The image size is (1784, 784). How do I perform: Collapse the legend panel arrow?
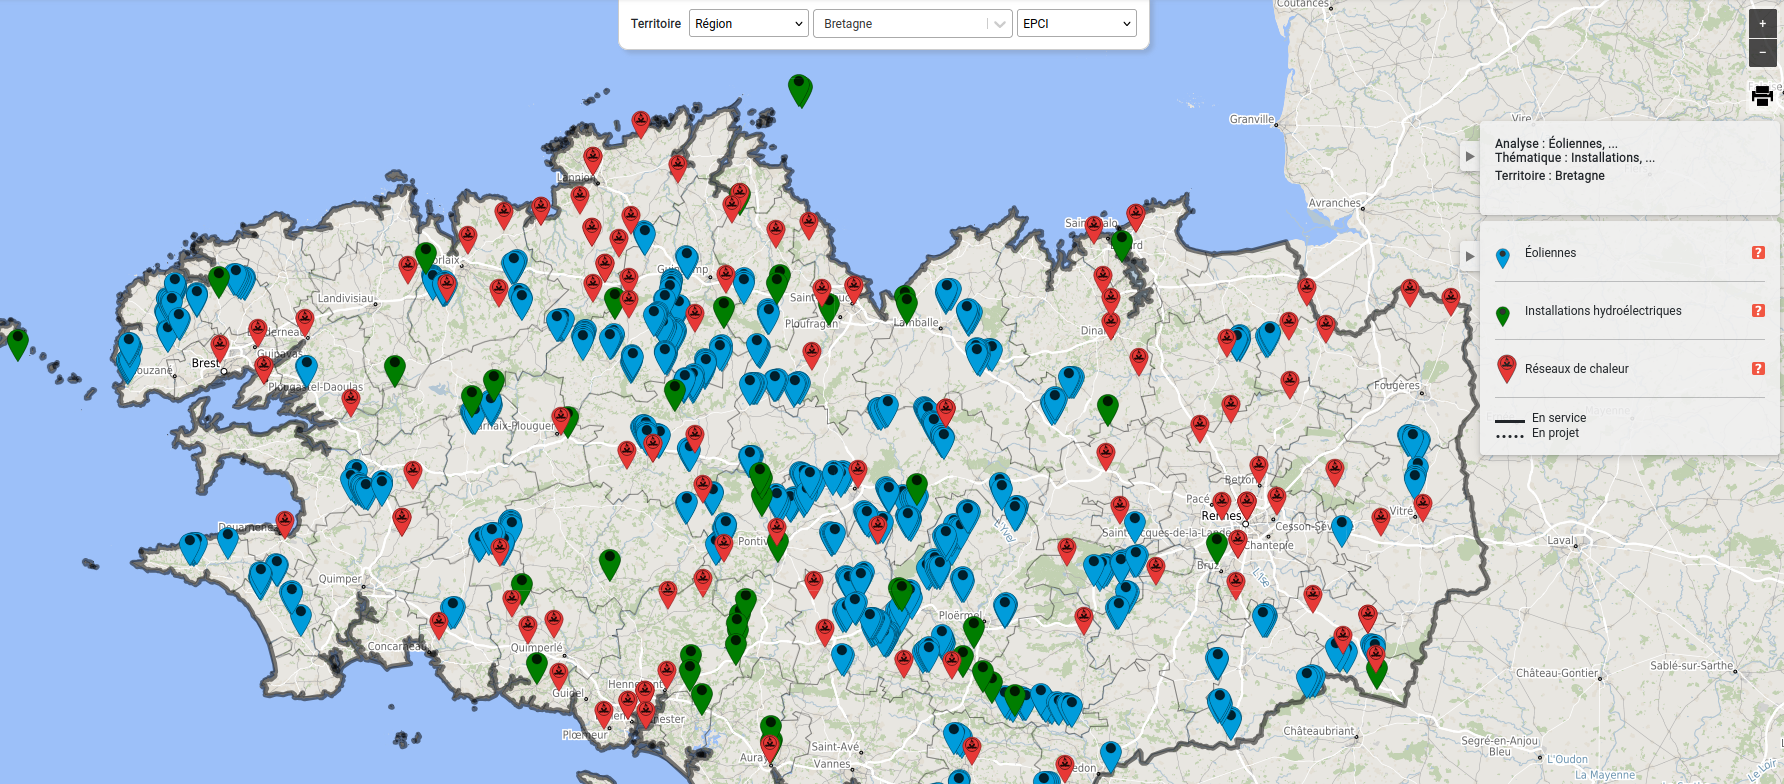1470,256
